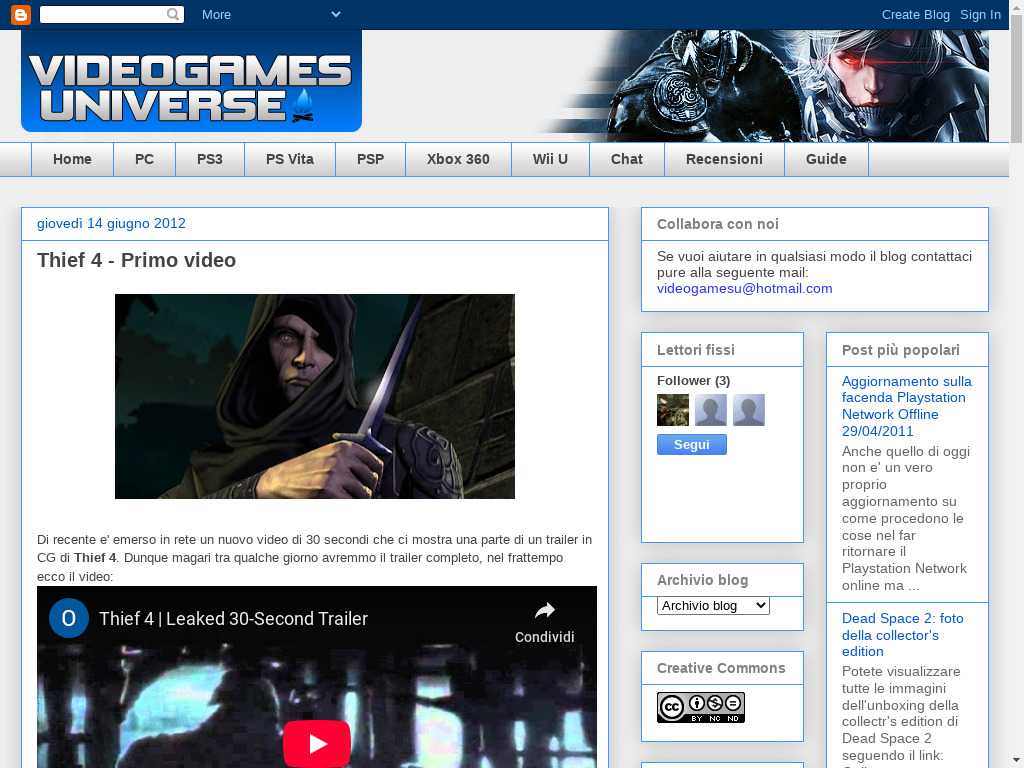
Task: Expand the Archivio blog dropdown
Action: (713, 605)
